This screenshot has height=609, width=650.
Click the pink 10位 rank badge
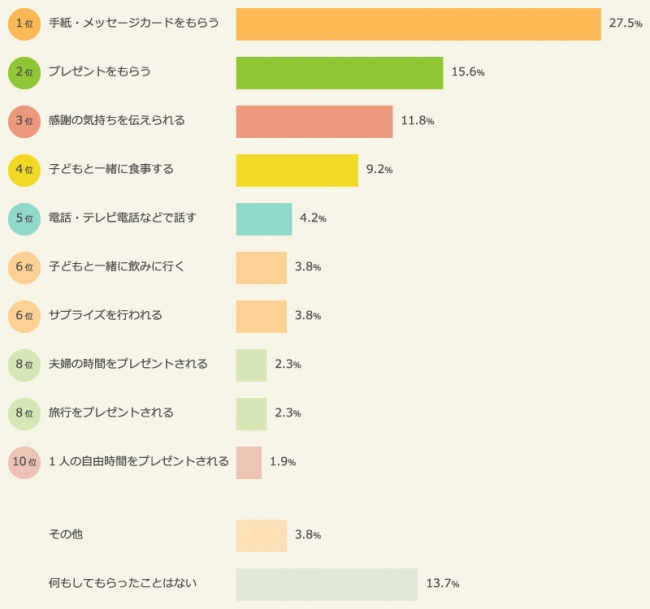tap(24, 462)
